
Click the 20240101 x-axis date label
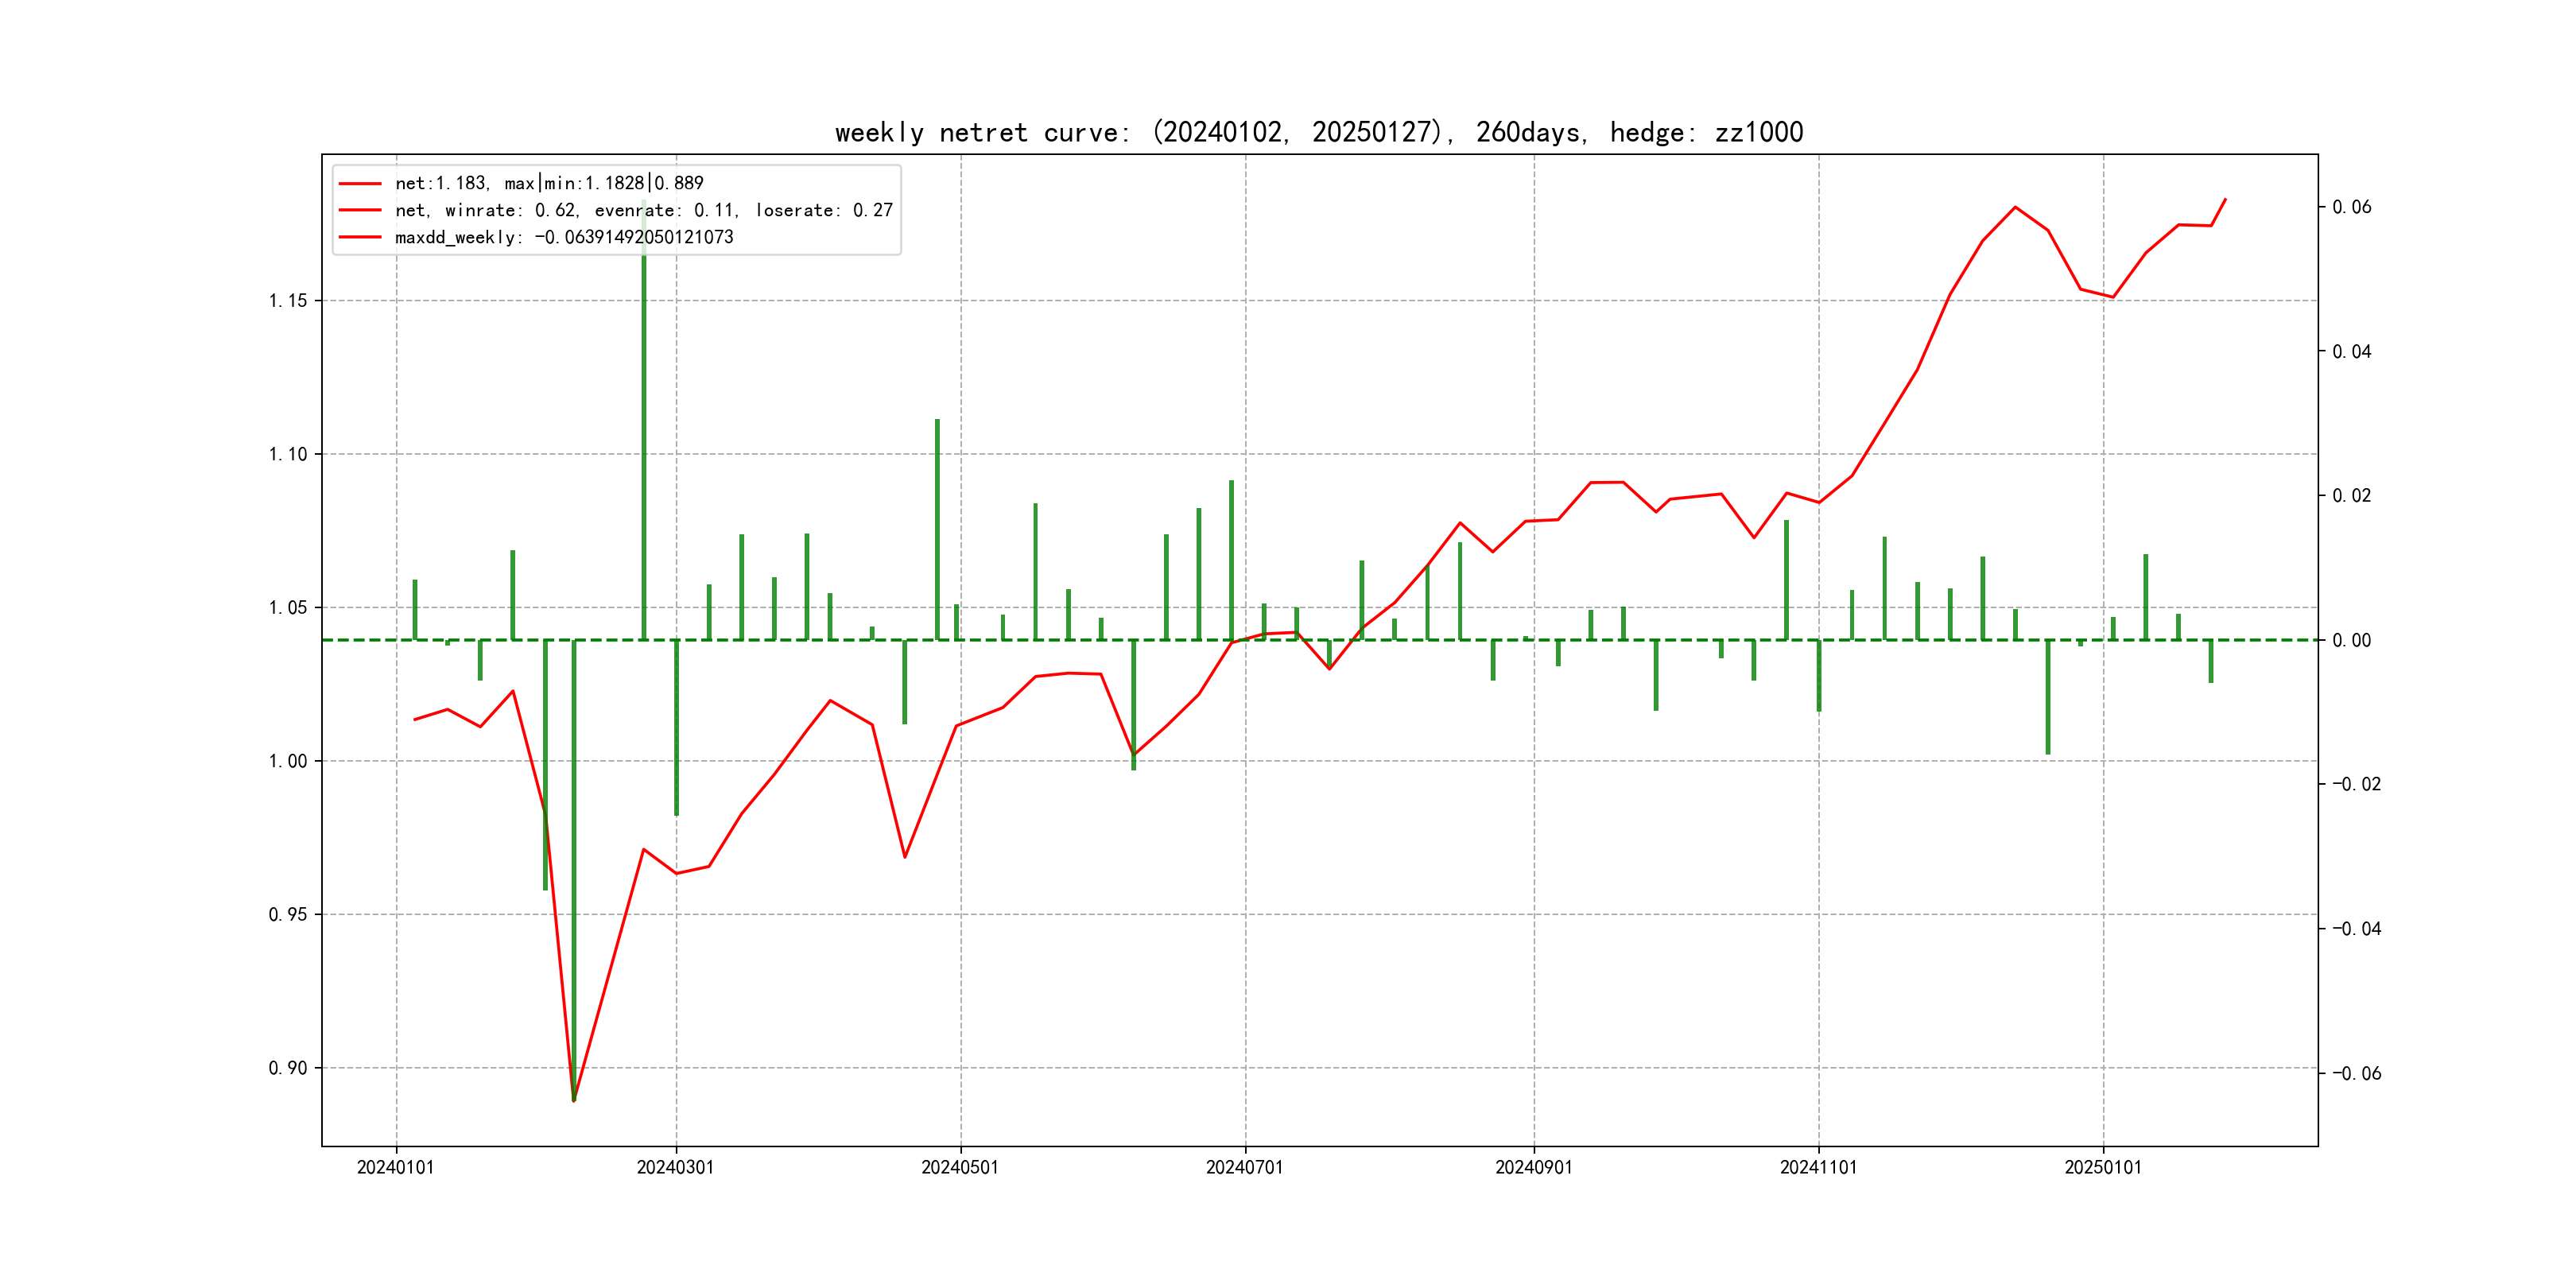click(x=395, y=1167)
